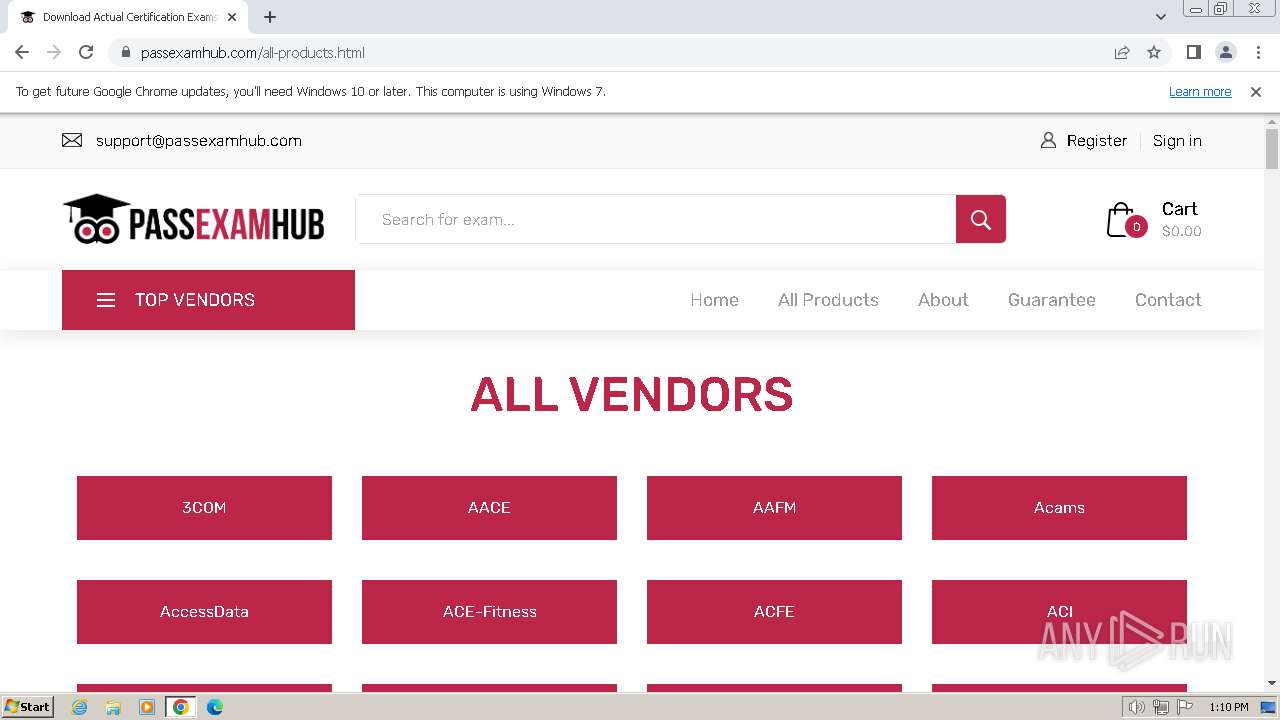Open the All Products menu item

[828, 300]
